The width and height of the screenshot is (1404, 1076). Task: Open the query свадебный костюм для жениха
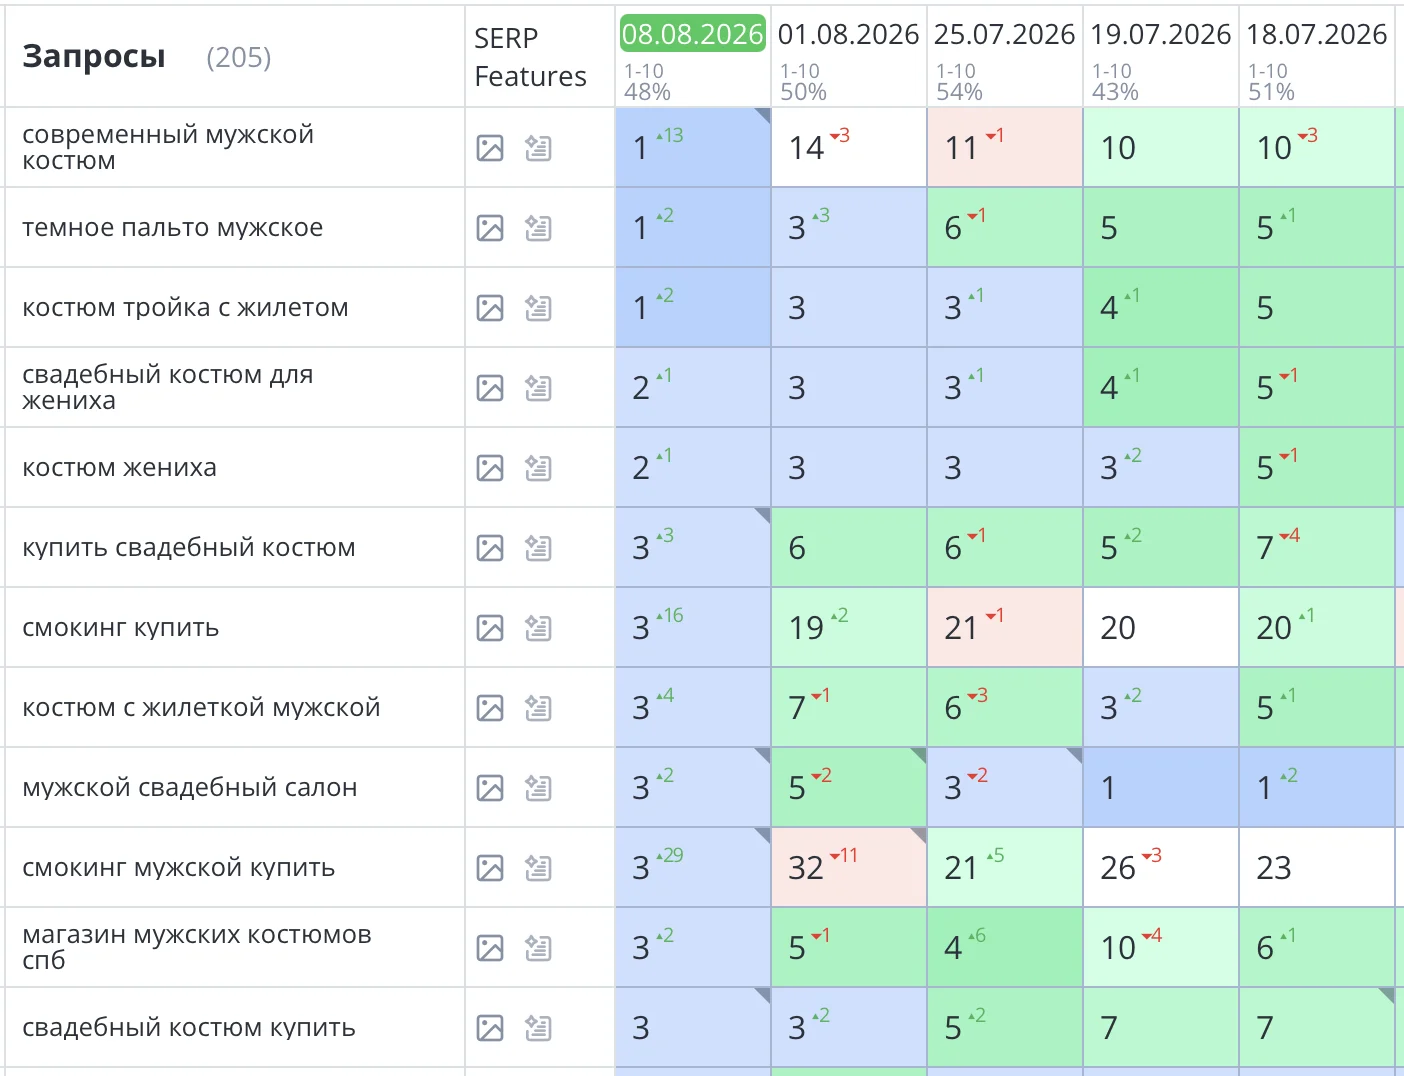pyautogui.click(x=167, y=387)
